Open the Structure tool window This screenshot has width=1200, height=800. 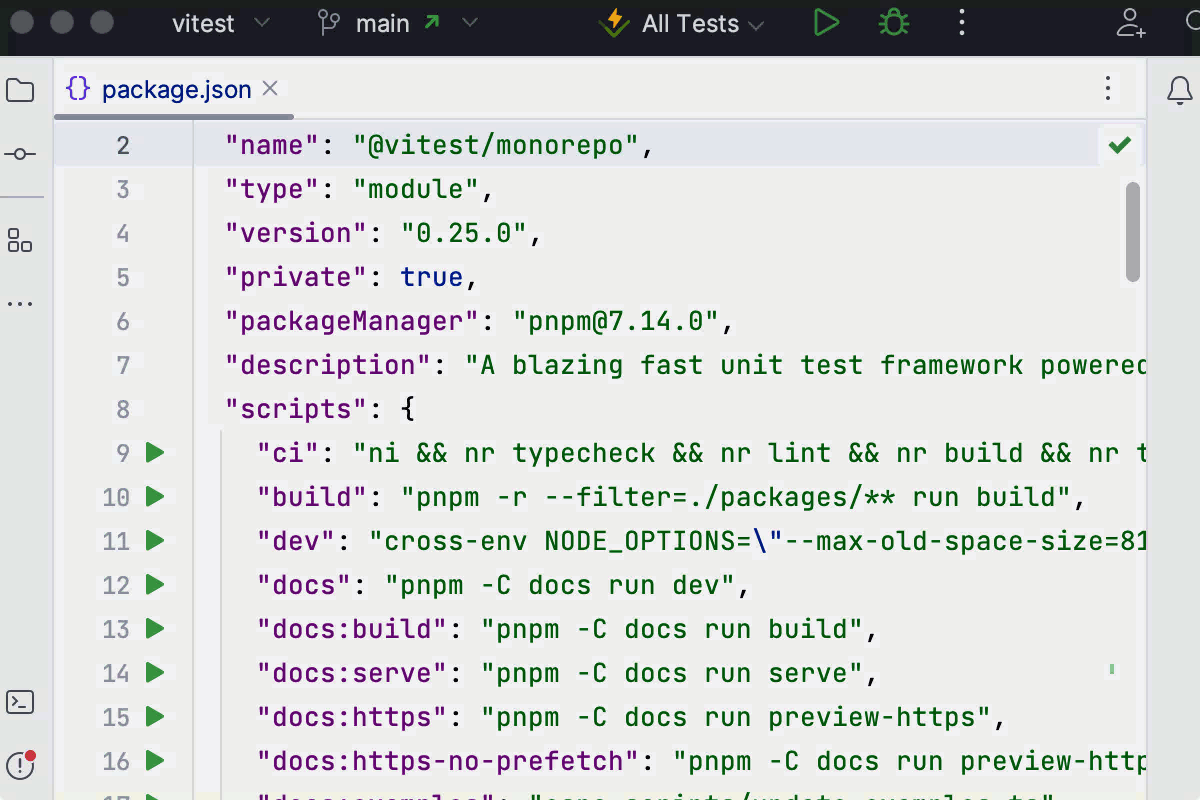(x=21, y=240)
